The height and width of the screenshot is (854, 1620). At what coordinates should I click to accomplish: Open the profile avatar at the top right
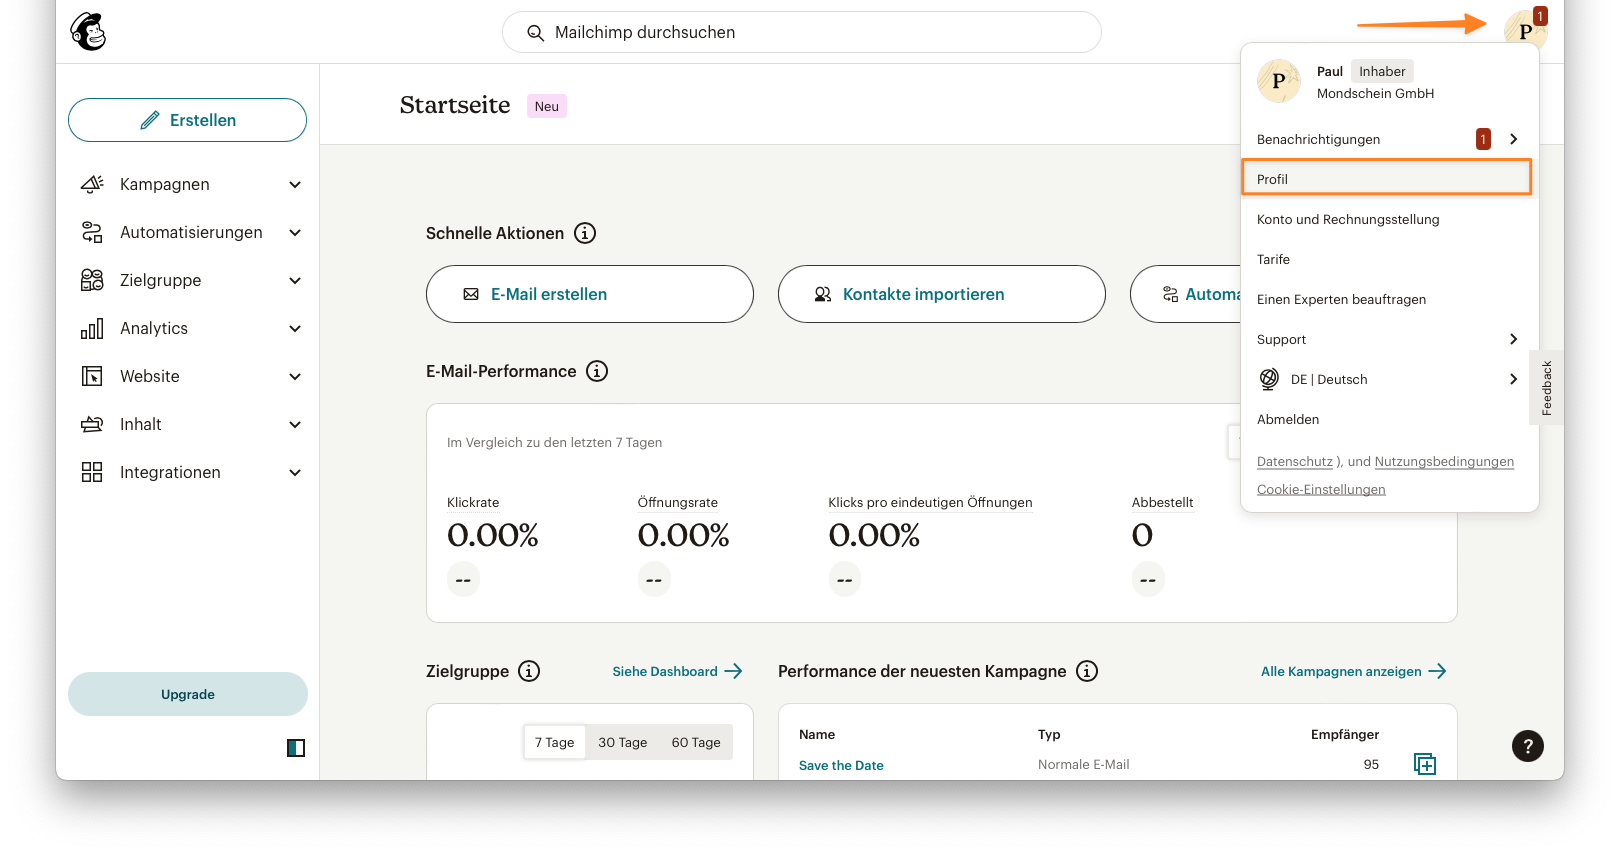point(1525,30)
